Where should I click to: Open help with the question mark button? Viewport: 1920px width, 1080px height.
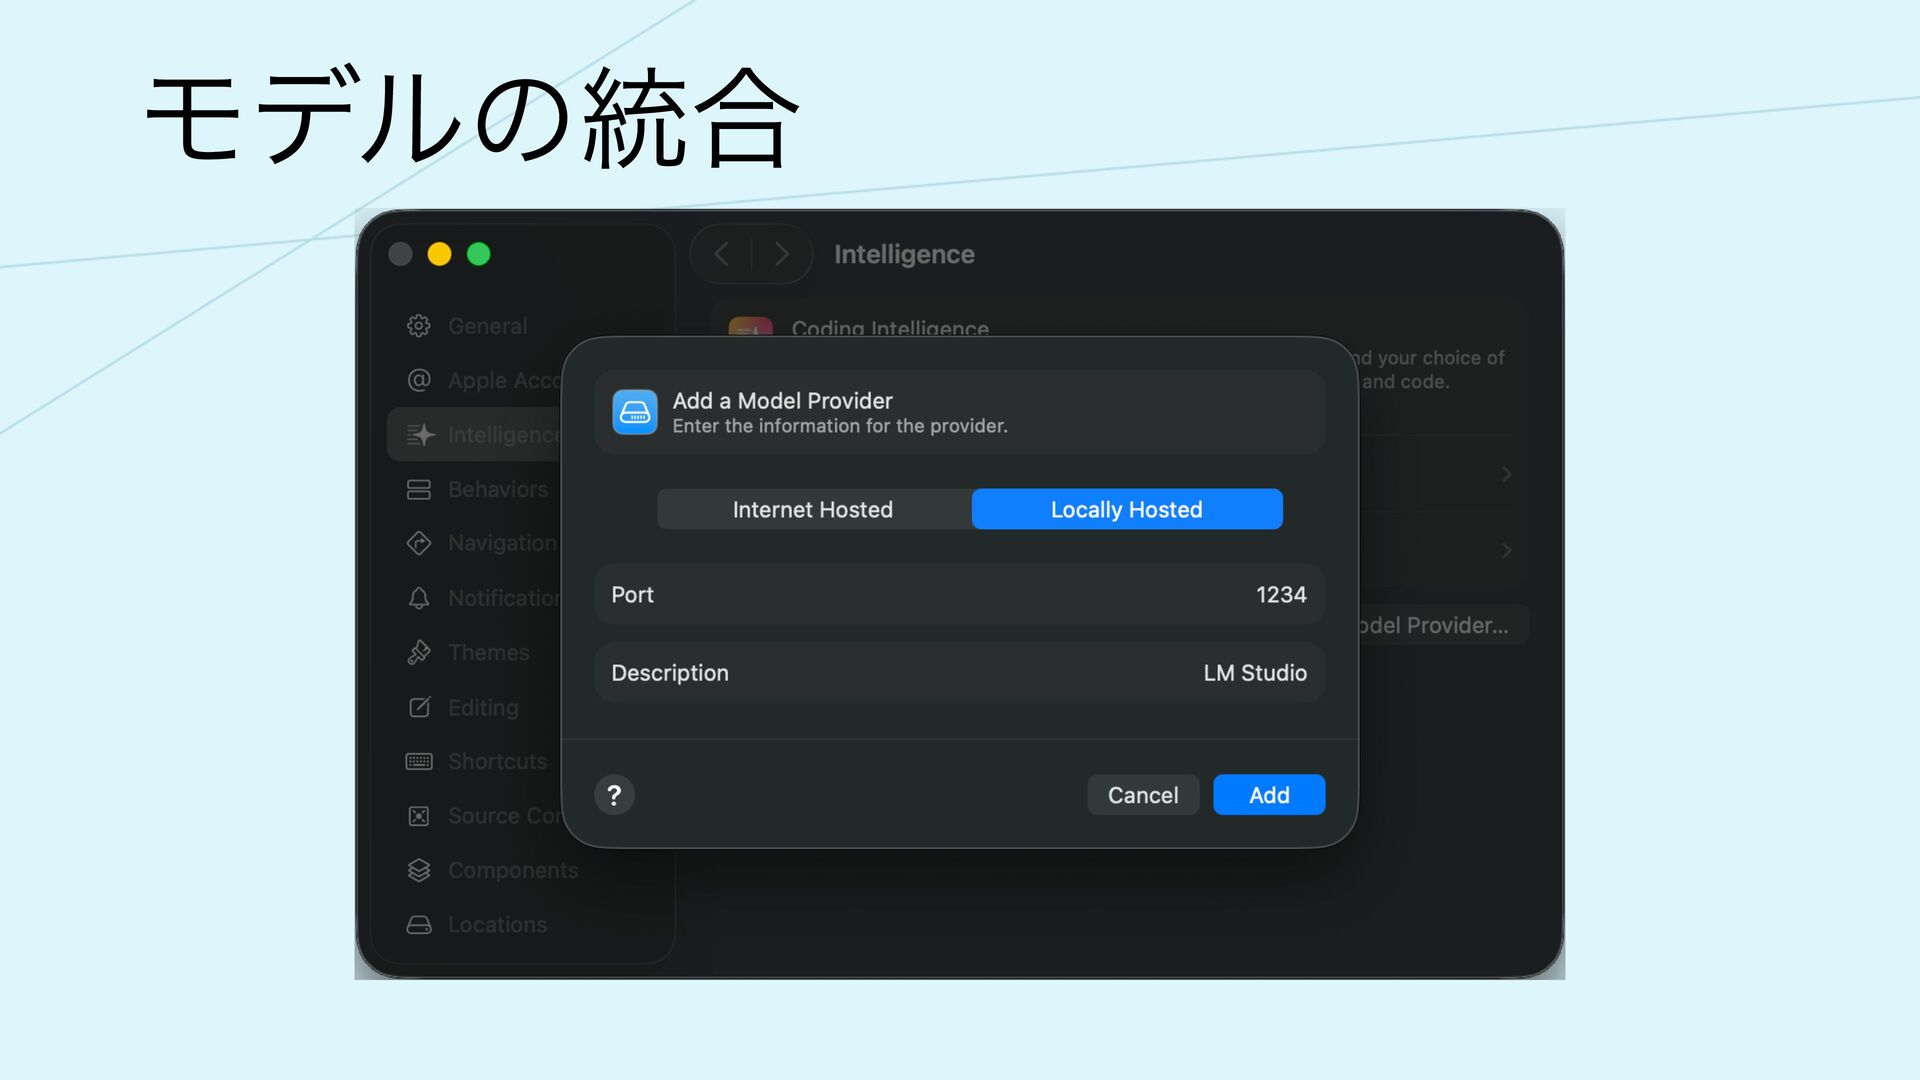point(614,795)
